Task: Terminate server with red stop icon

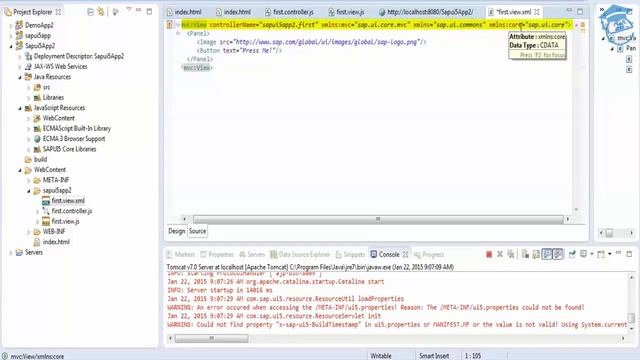Action: coord(489,254)
